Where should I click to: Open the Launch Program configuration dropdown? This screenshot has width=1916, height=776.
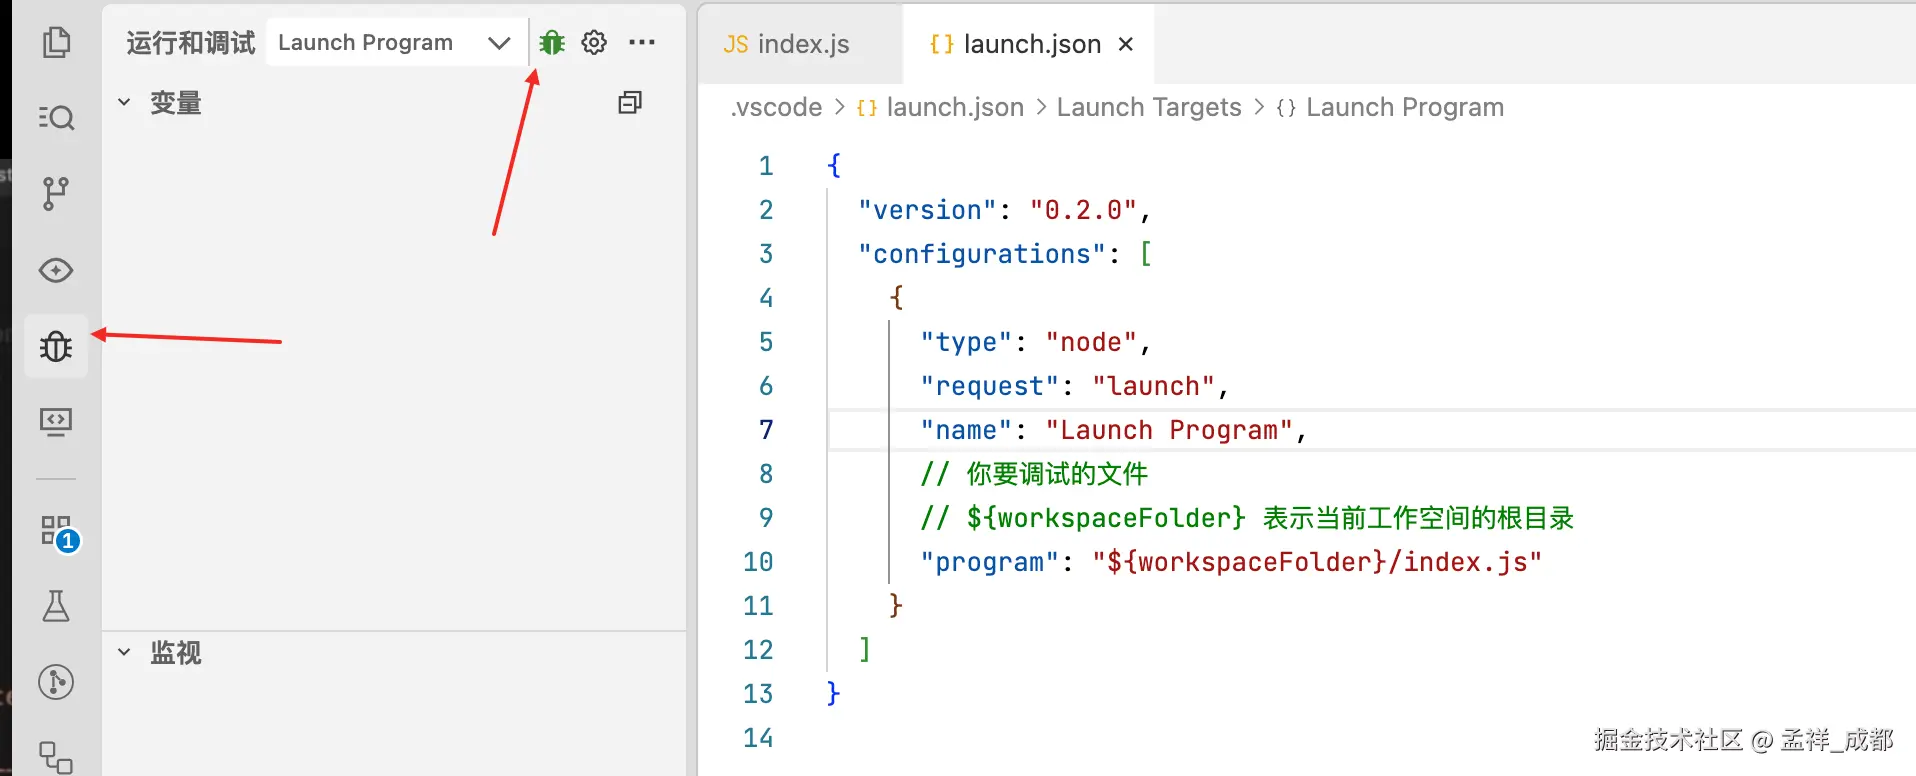pos(394,43)
